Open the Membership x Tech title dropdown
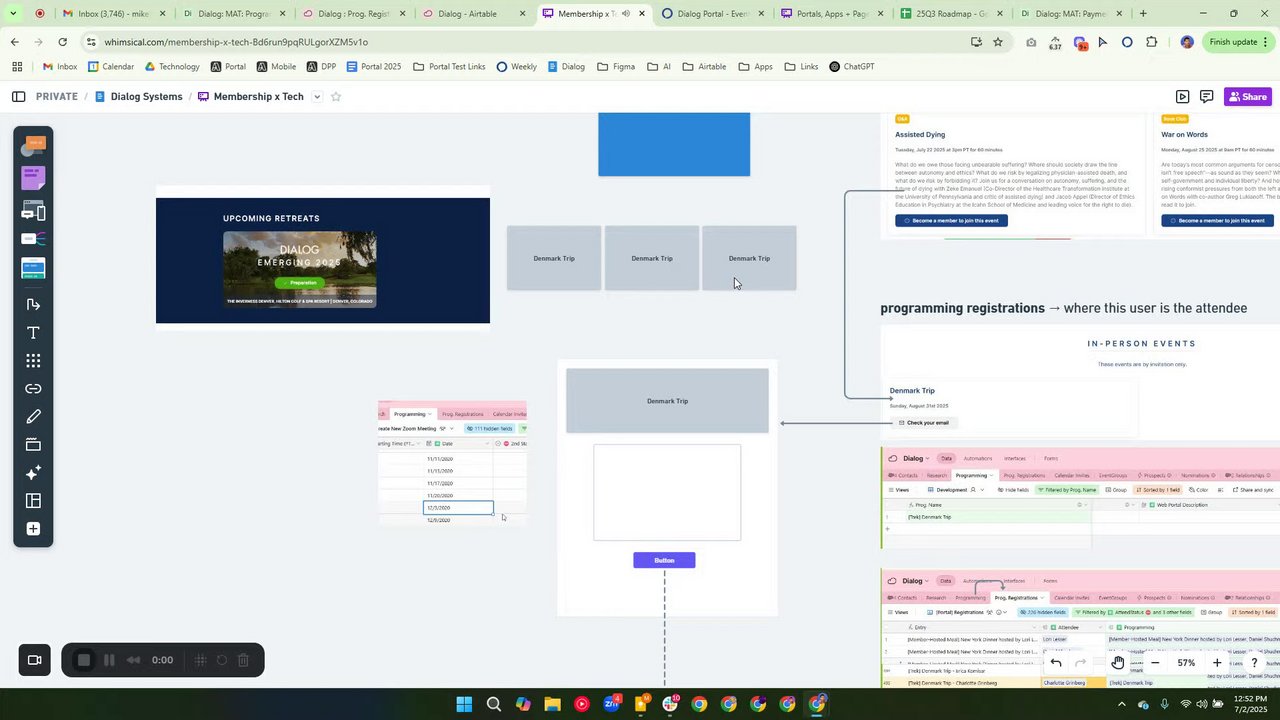The width and height of the screenshot is (1280, 720). [x=317, y=97]
